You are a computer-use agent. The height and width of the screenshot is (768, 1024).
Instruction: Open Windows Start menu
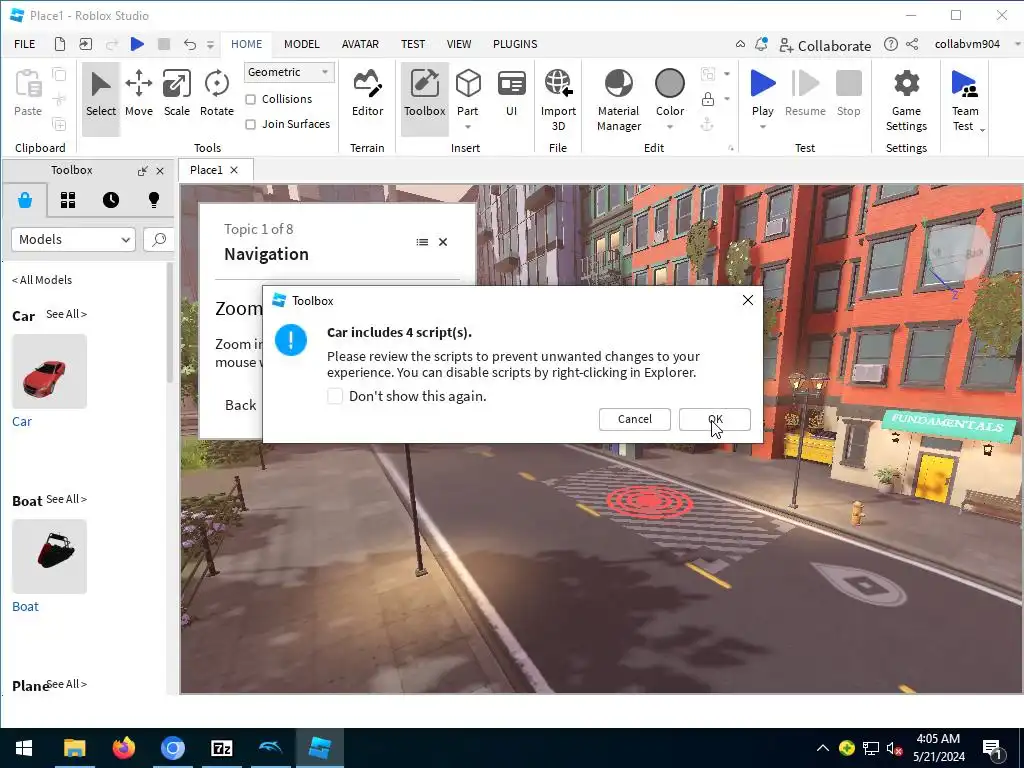point(24,748)
